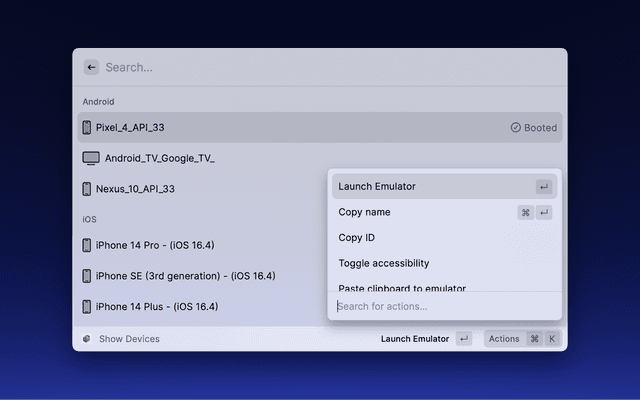
Task: Click the back arrow button
Action: click(91, 67)
